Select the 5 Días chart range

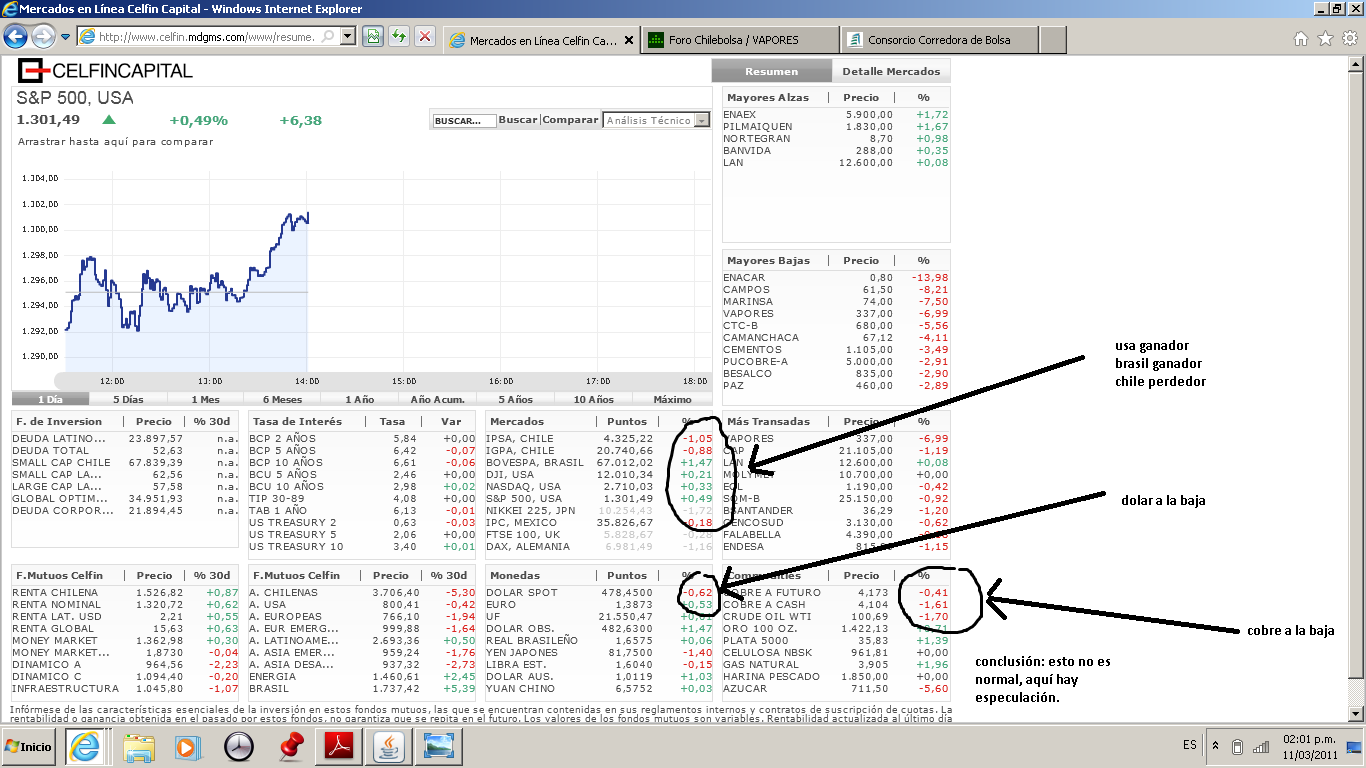(128, 399)
